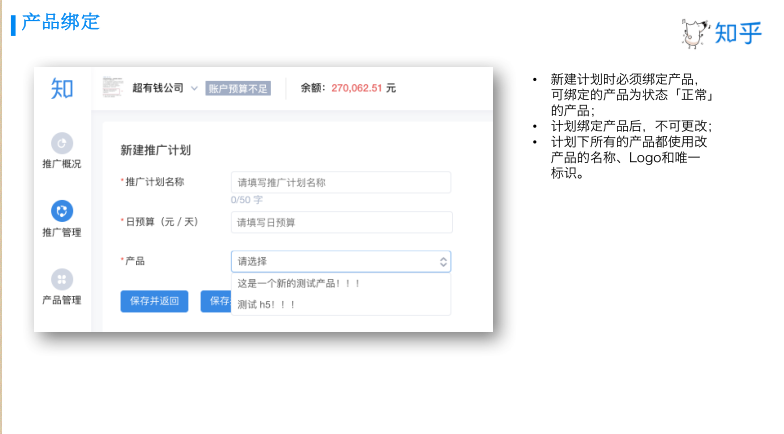
Task: Click the up-down arrows on 产品 select
Action: [443, 261]
